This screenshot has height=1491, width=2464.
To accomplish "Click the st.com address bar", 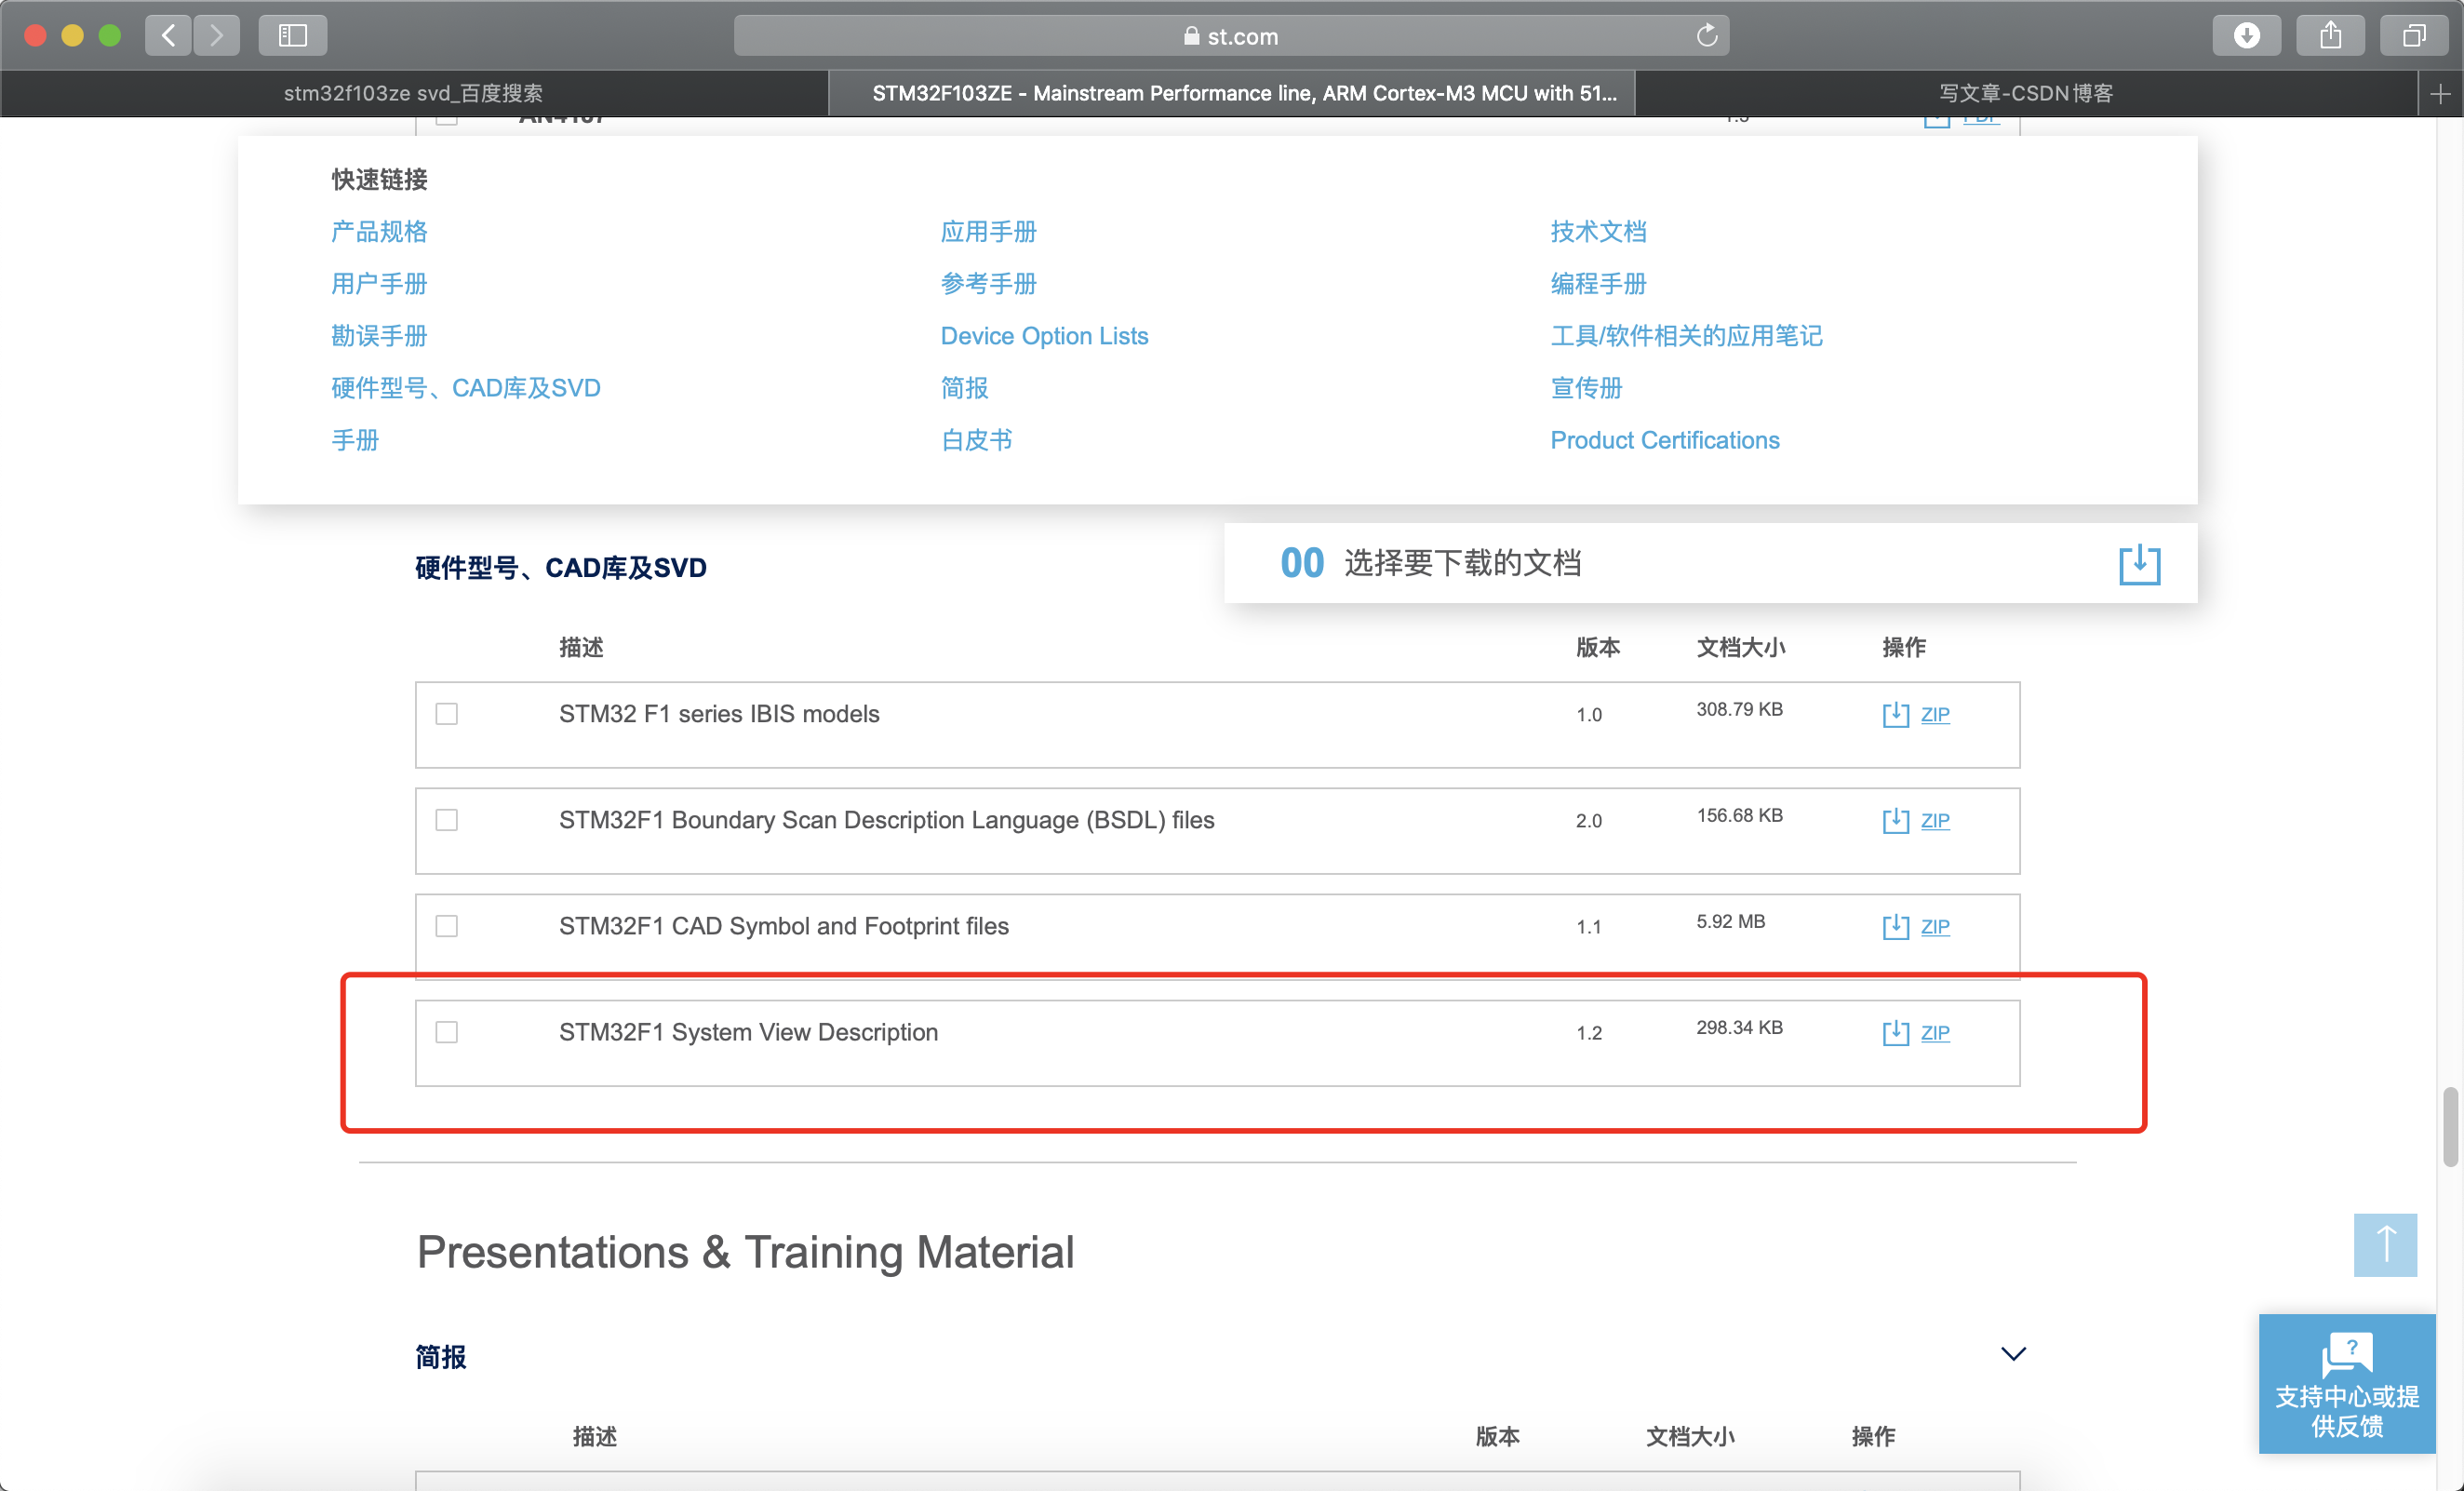I will point(1231,36).
